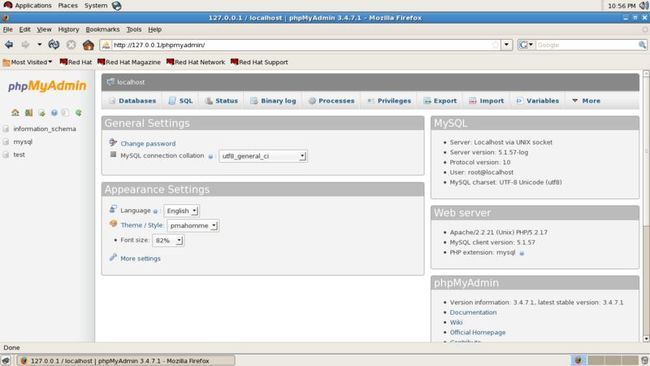
Task: Open the MySQL documentation page icon in sidebar
Action: [65, 112]
